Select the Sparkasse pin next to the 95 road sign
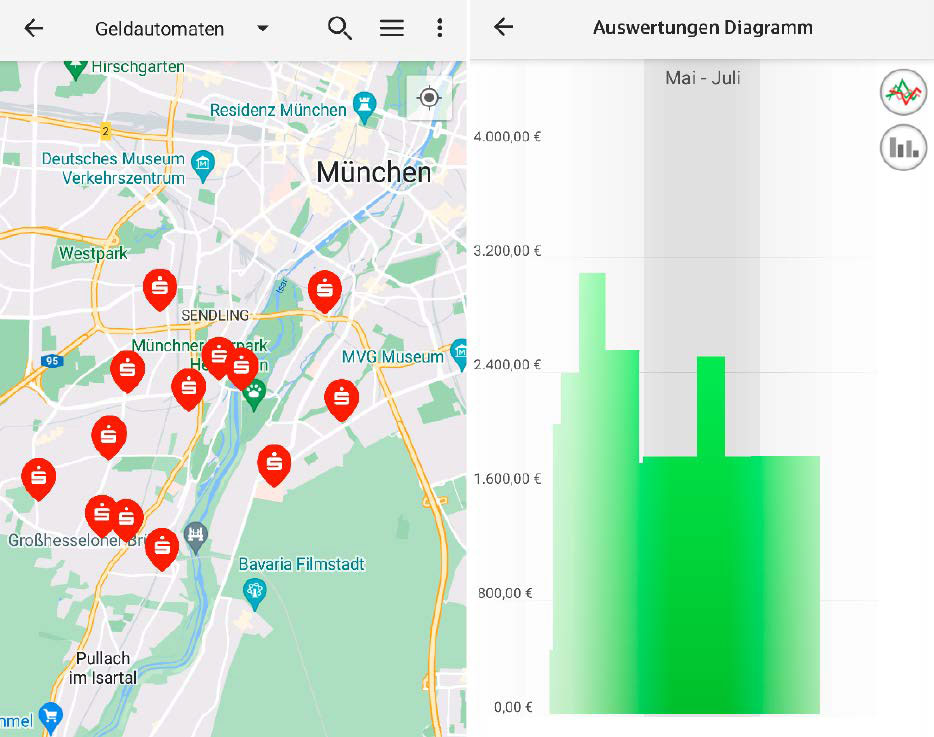This screenshot has height=737, width=934. tap(127, 371)
